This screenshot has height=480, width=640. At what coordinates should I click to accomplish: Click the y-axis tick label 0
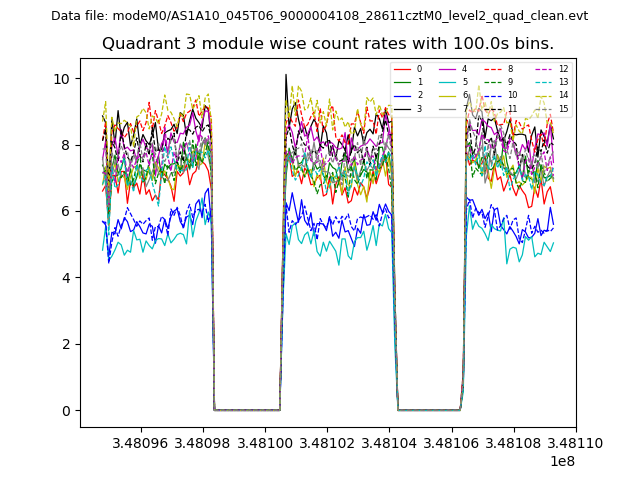click(66, 411)
